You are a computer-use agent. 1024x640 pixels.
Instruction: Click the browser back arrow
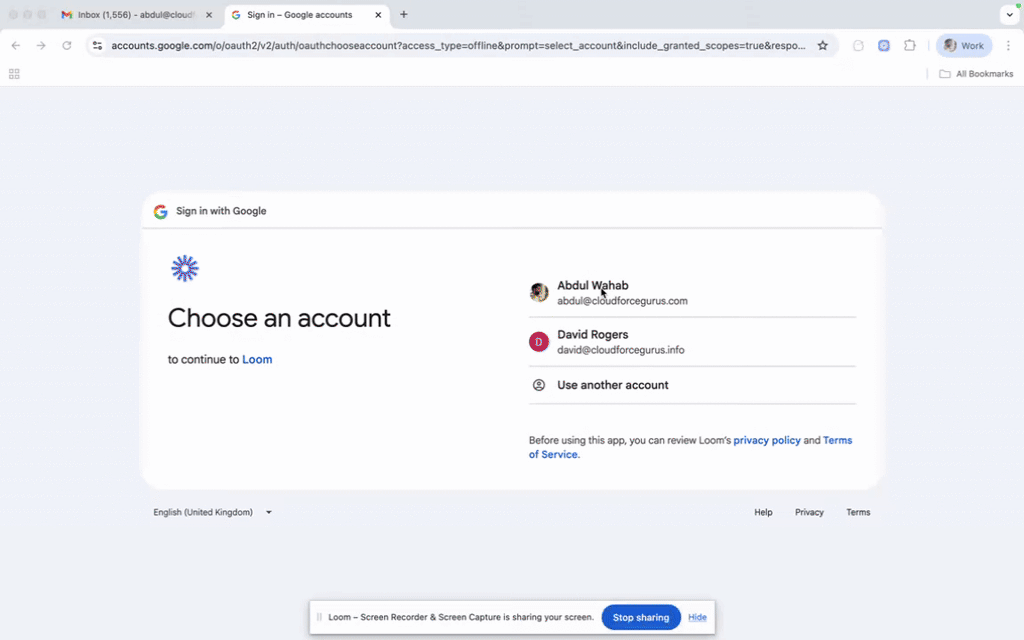pos(16,45)
